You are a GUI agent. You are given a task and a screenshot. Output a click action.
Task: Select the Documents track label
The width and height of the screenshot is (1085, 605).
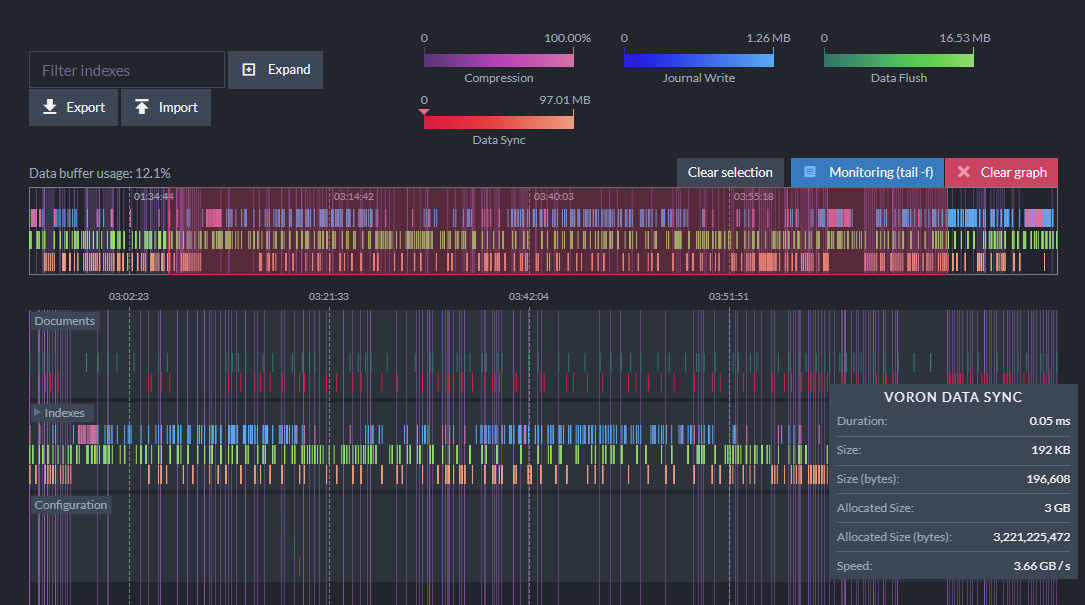[64, 321]
